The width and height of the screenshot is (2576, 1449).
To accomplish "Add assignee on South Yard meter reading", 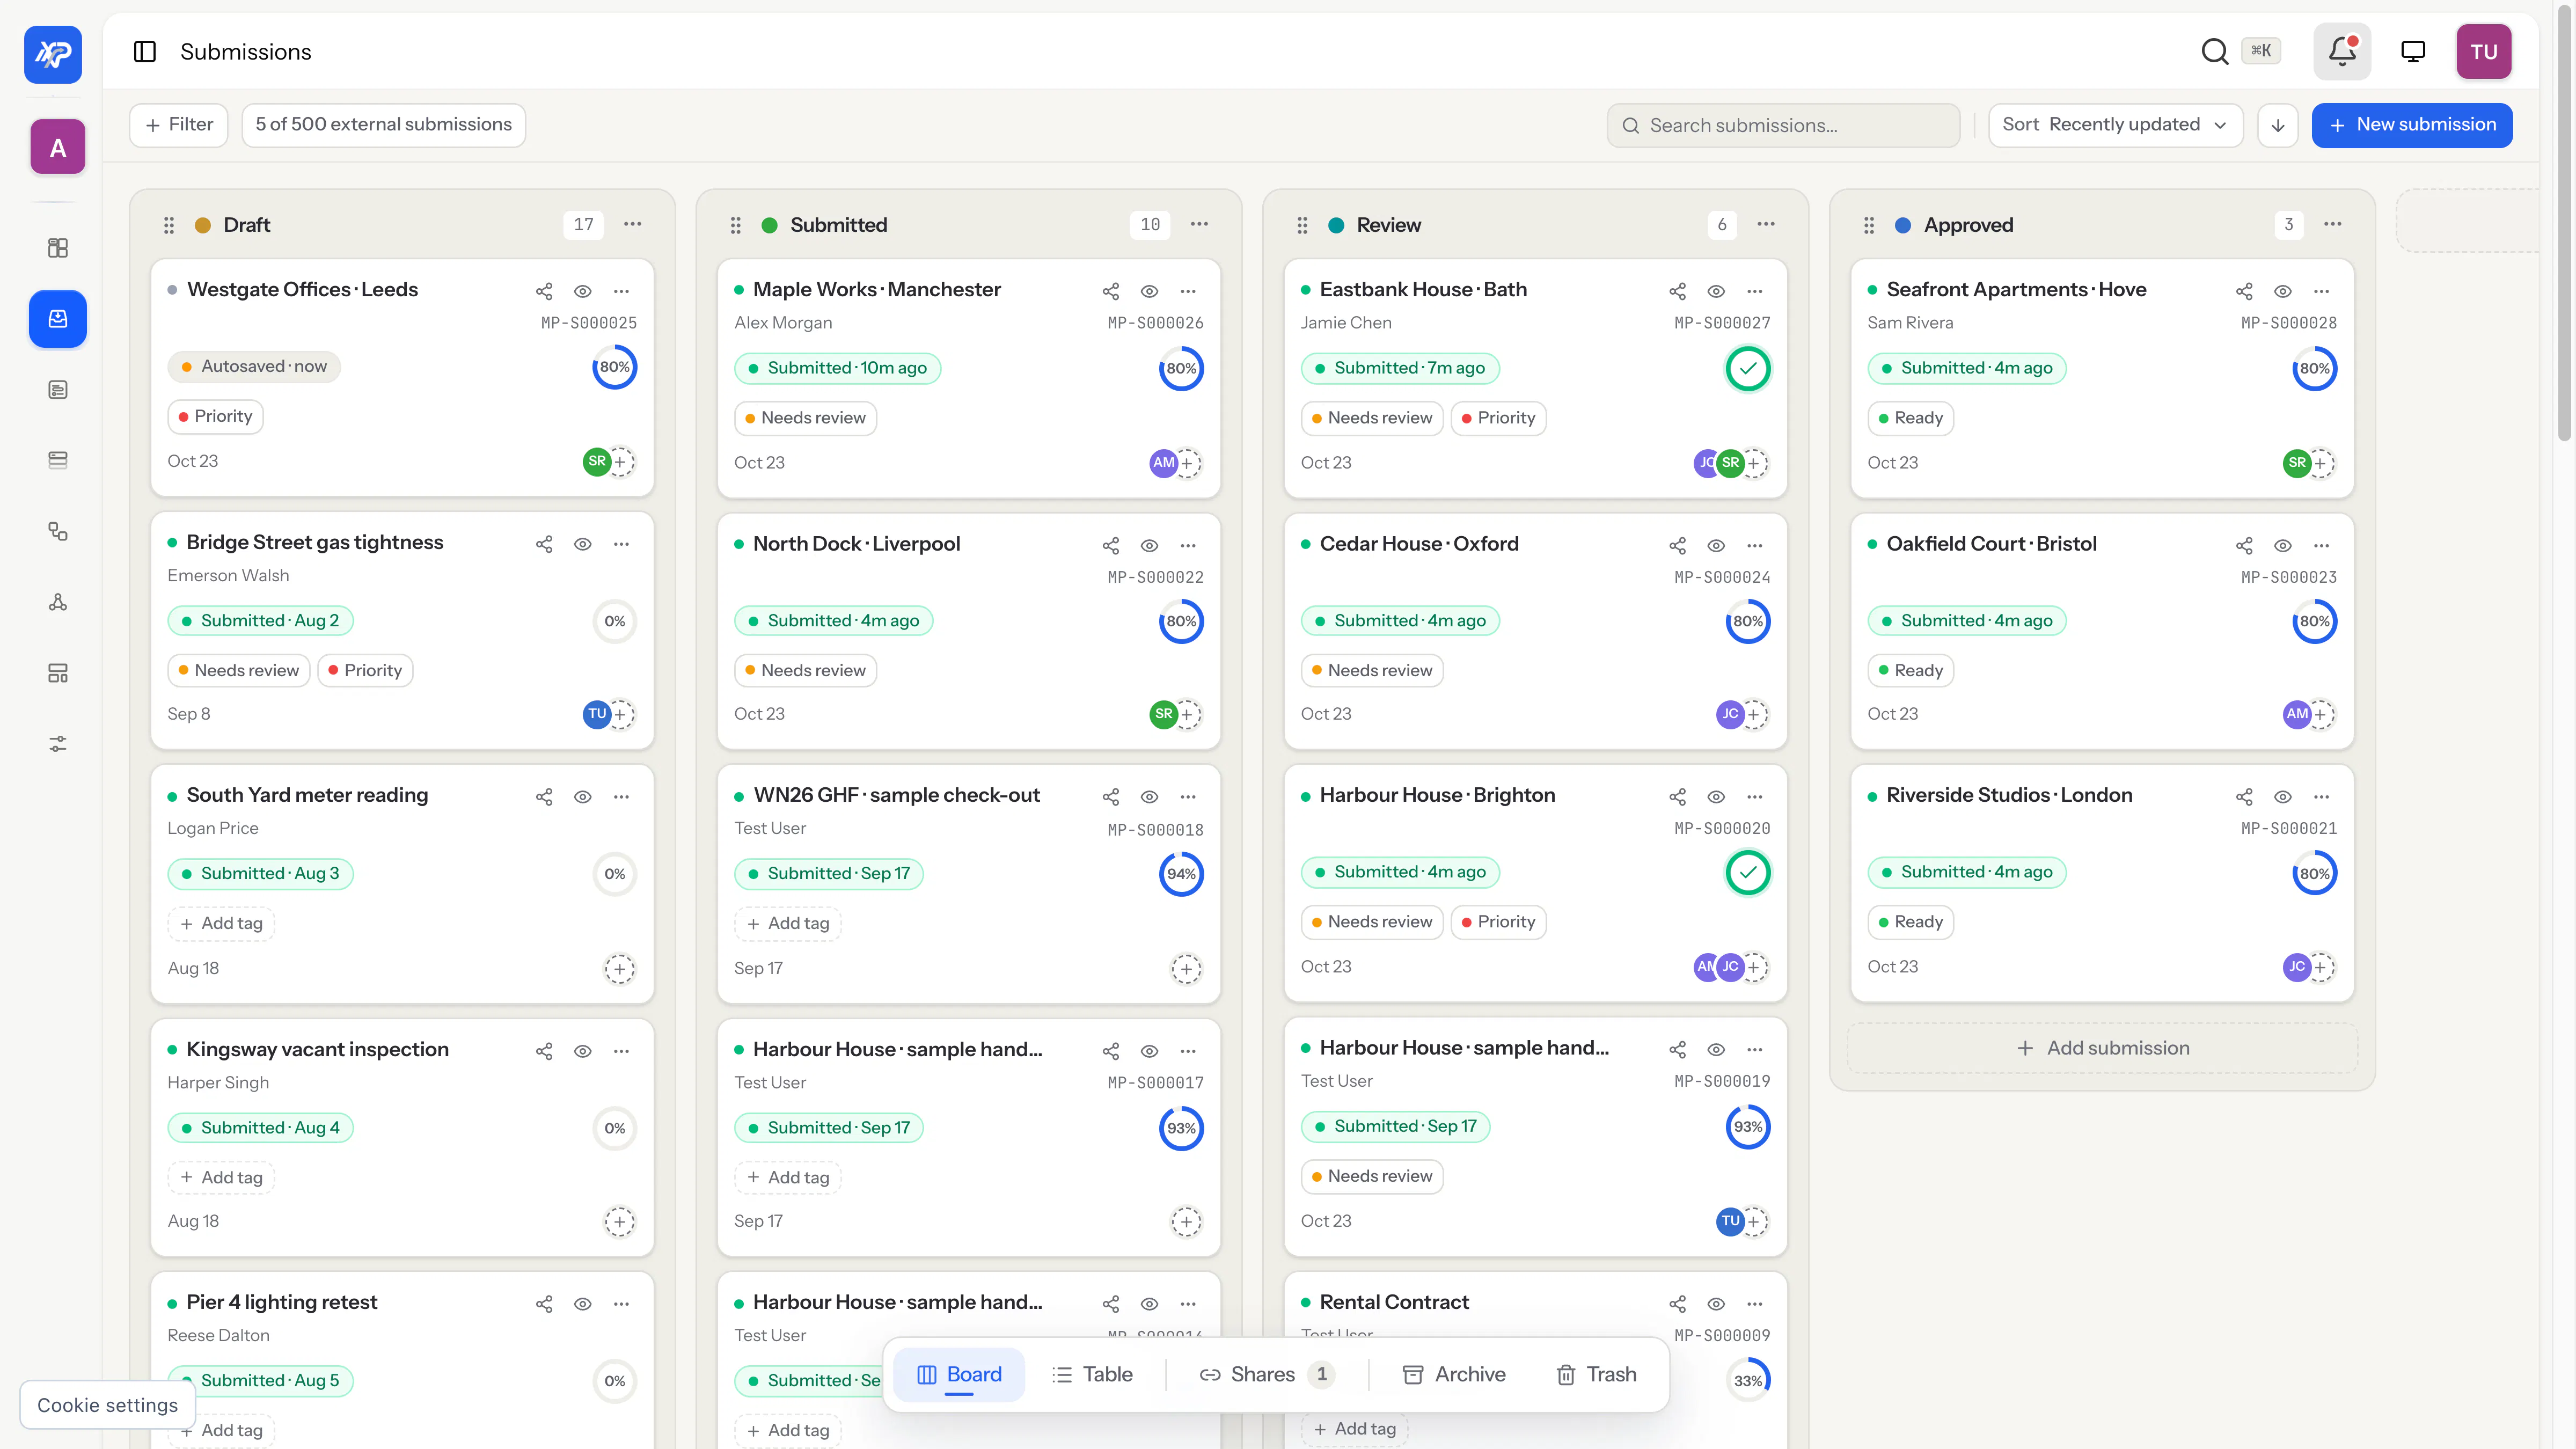I will pyautogui.click(x=620, y=968).
